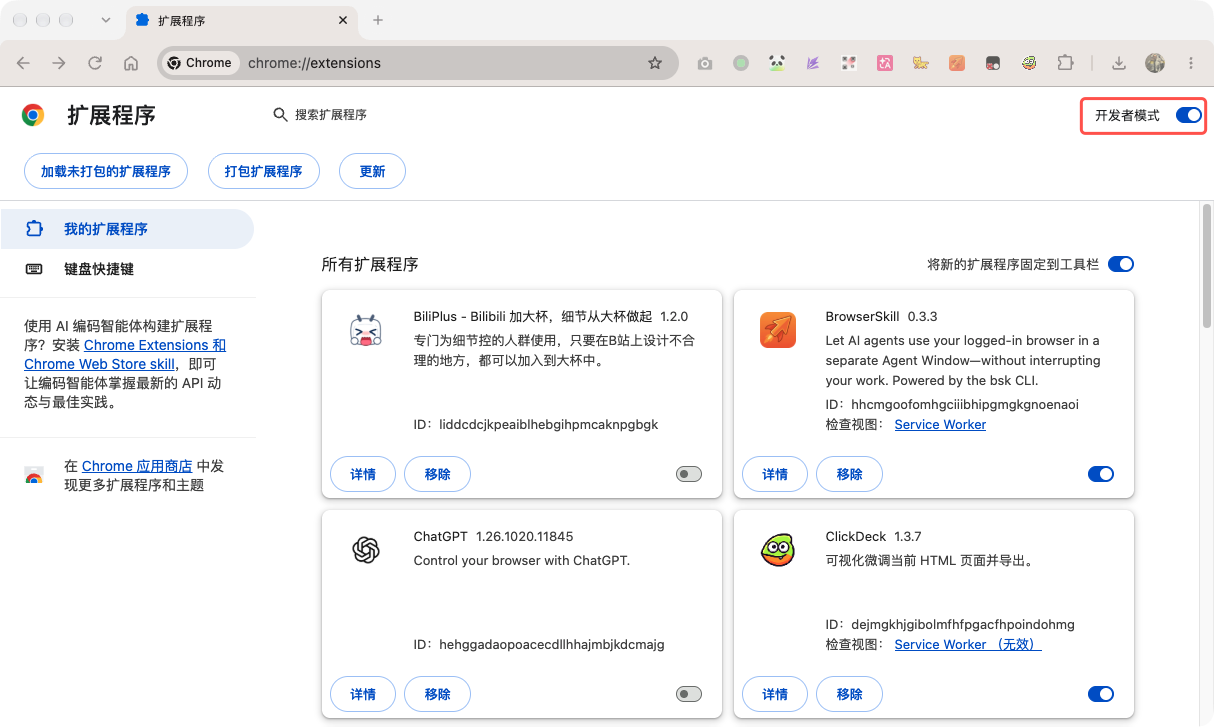The width and height of the screenshot is (1214, 727).
Task: Open 详情 for ClickDeck
Action: (x=775, y=694)
